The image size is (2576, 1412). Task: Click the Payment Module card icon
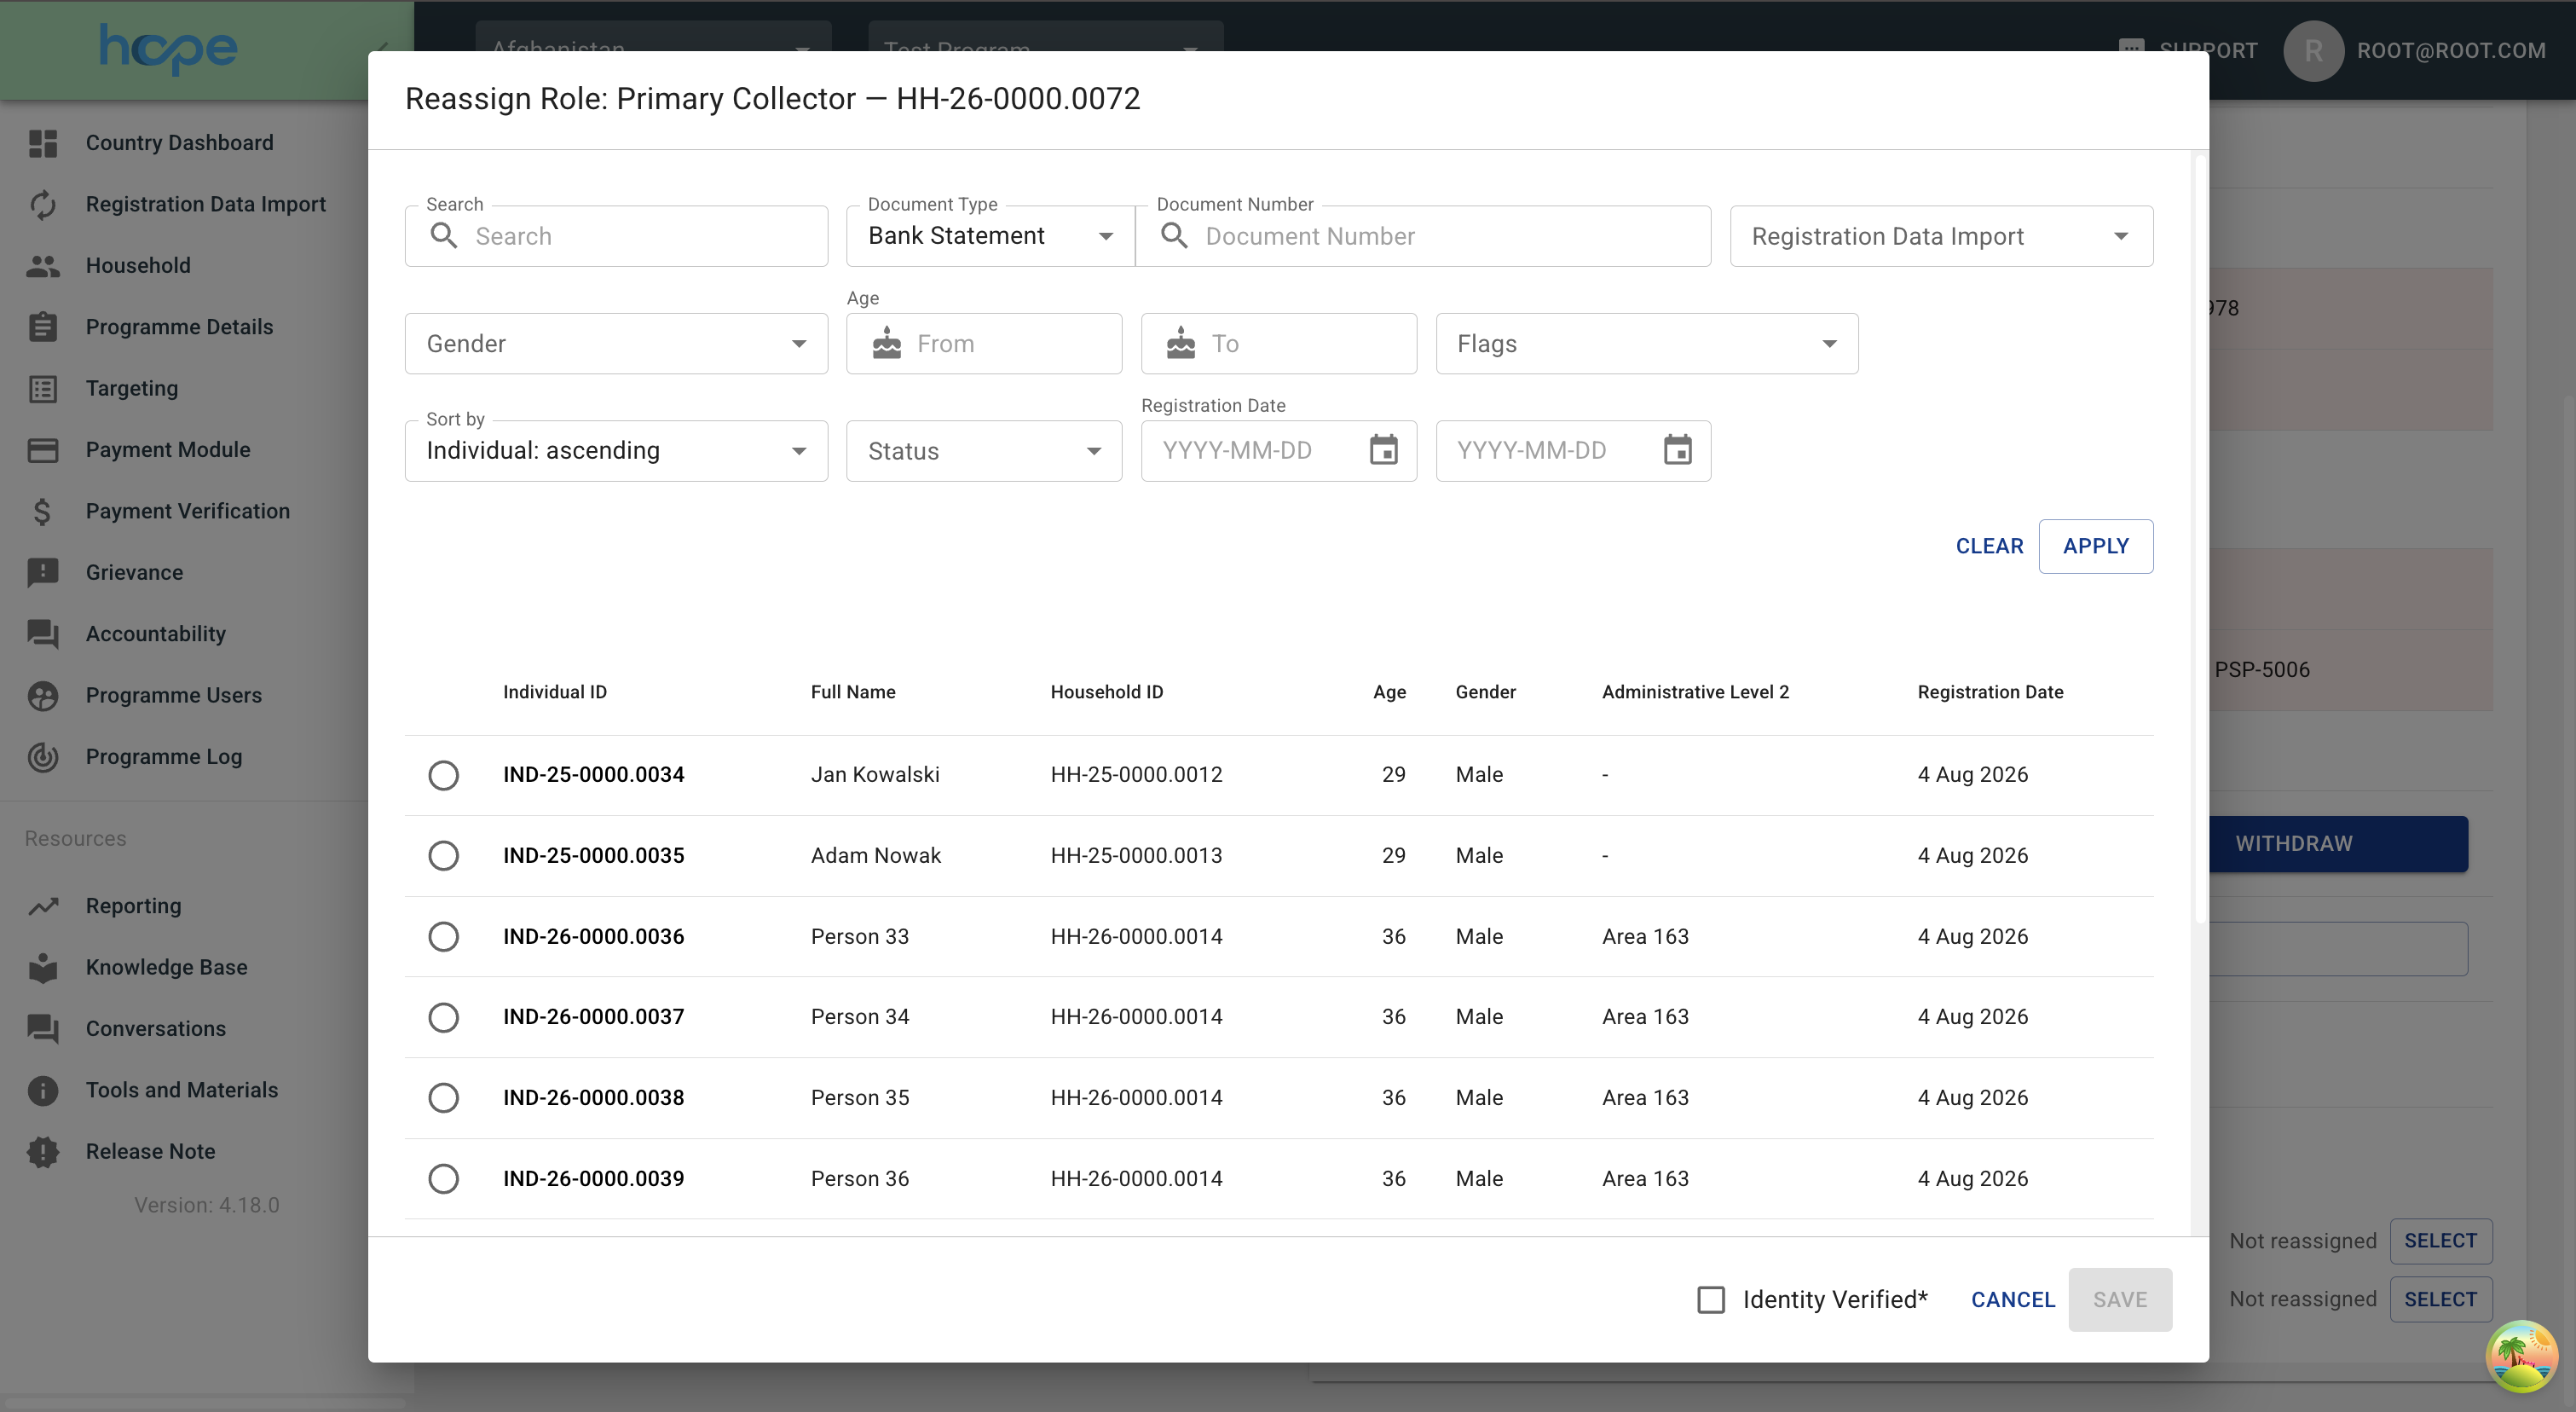tap(43, 450)
